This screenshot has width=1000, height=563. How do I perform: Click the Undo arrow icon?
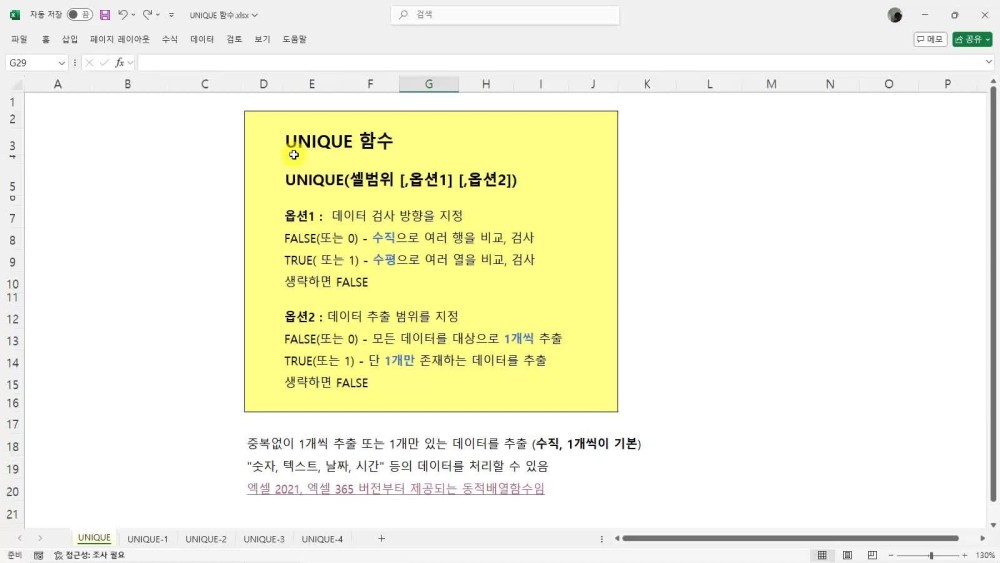[123, 15]
